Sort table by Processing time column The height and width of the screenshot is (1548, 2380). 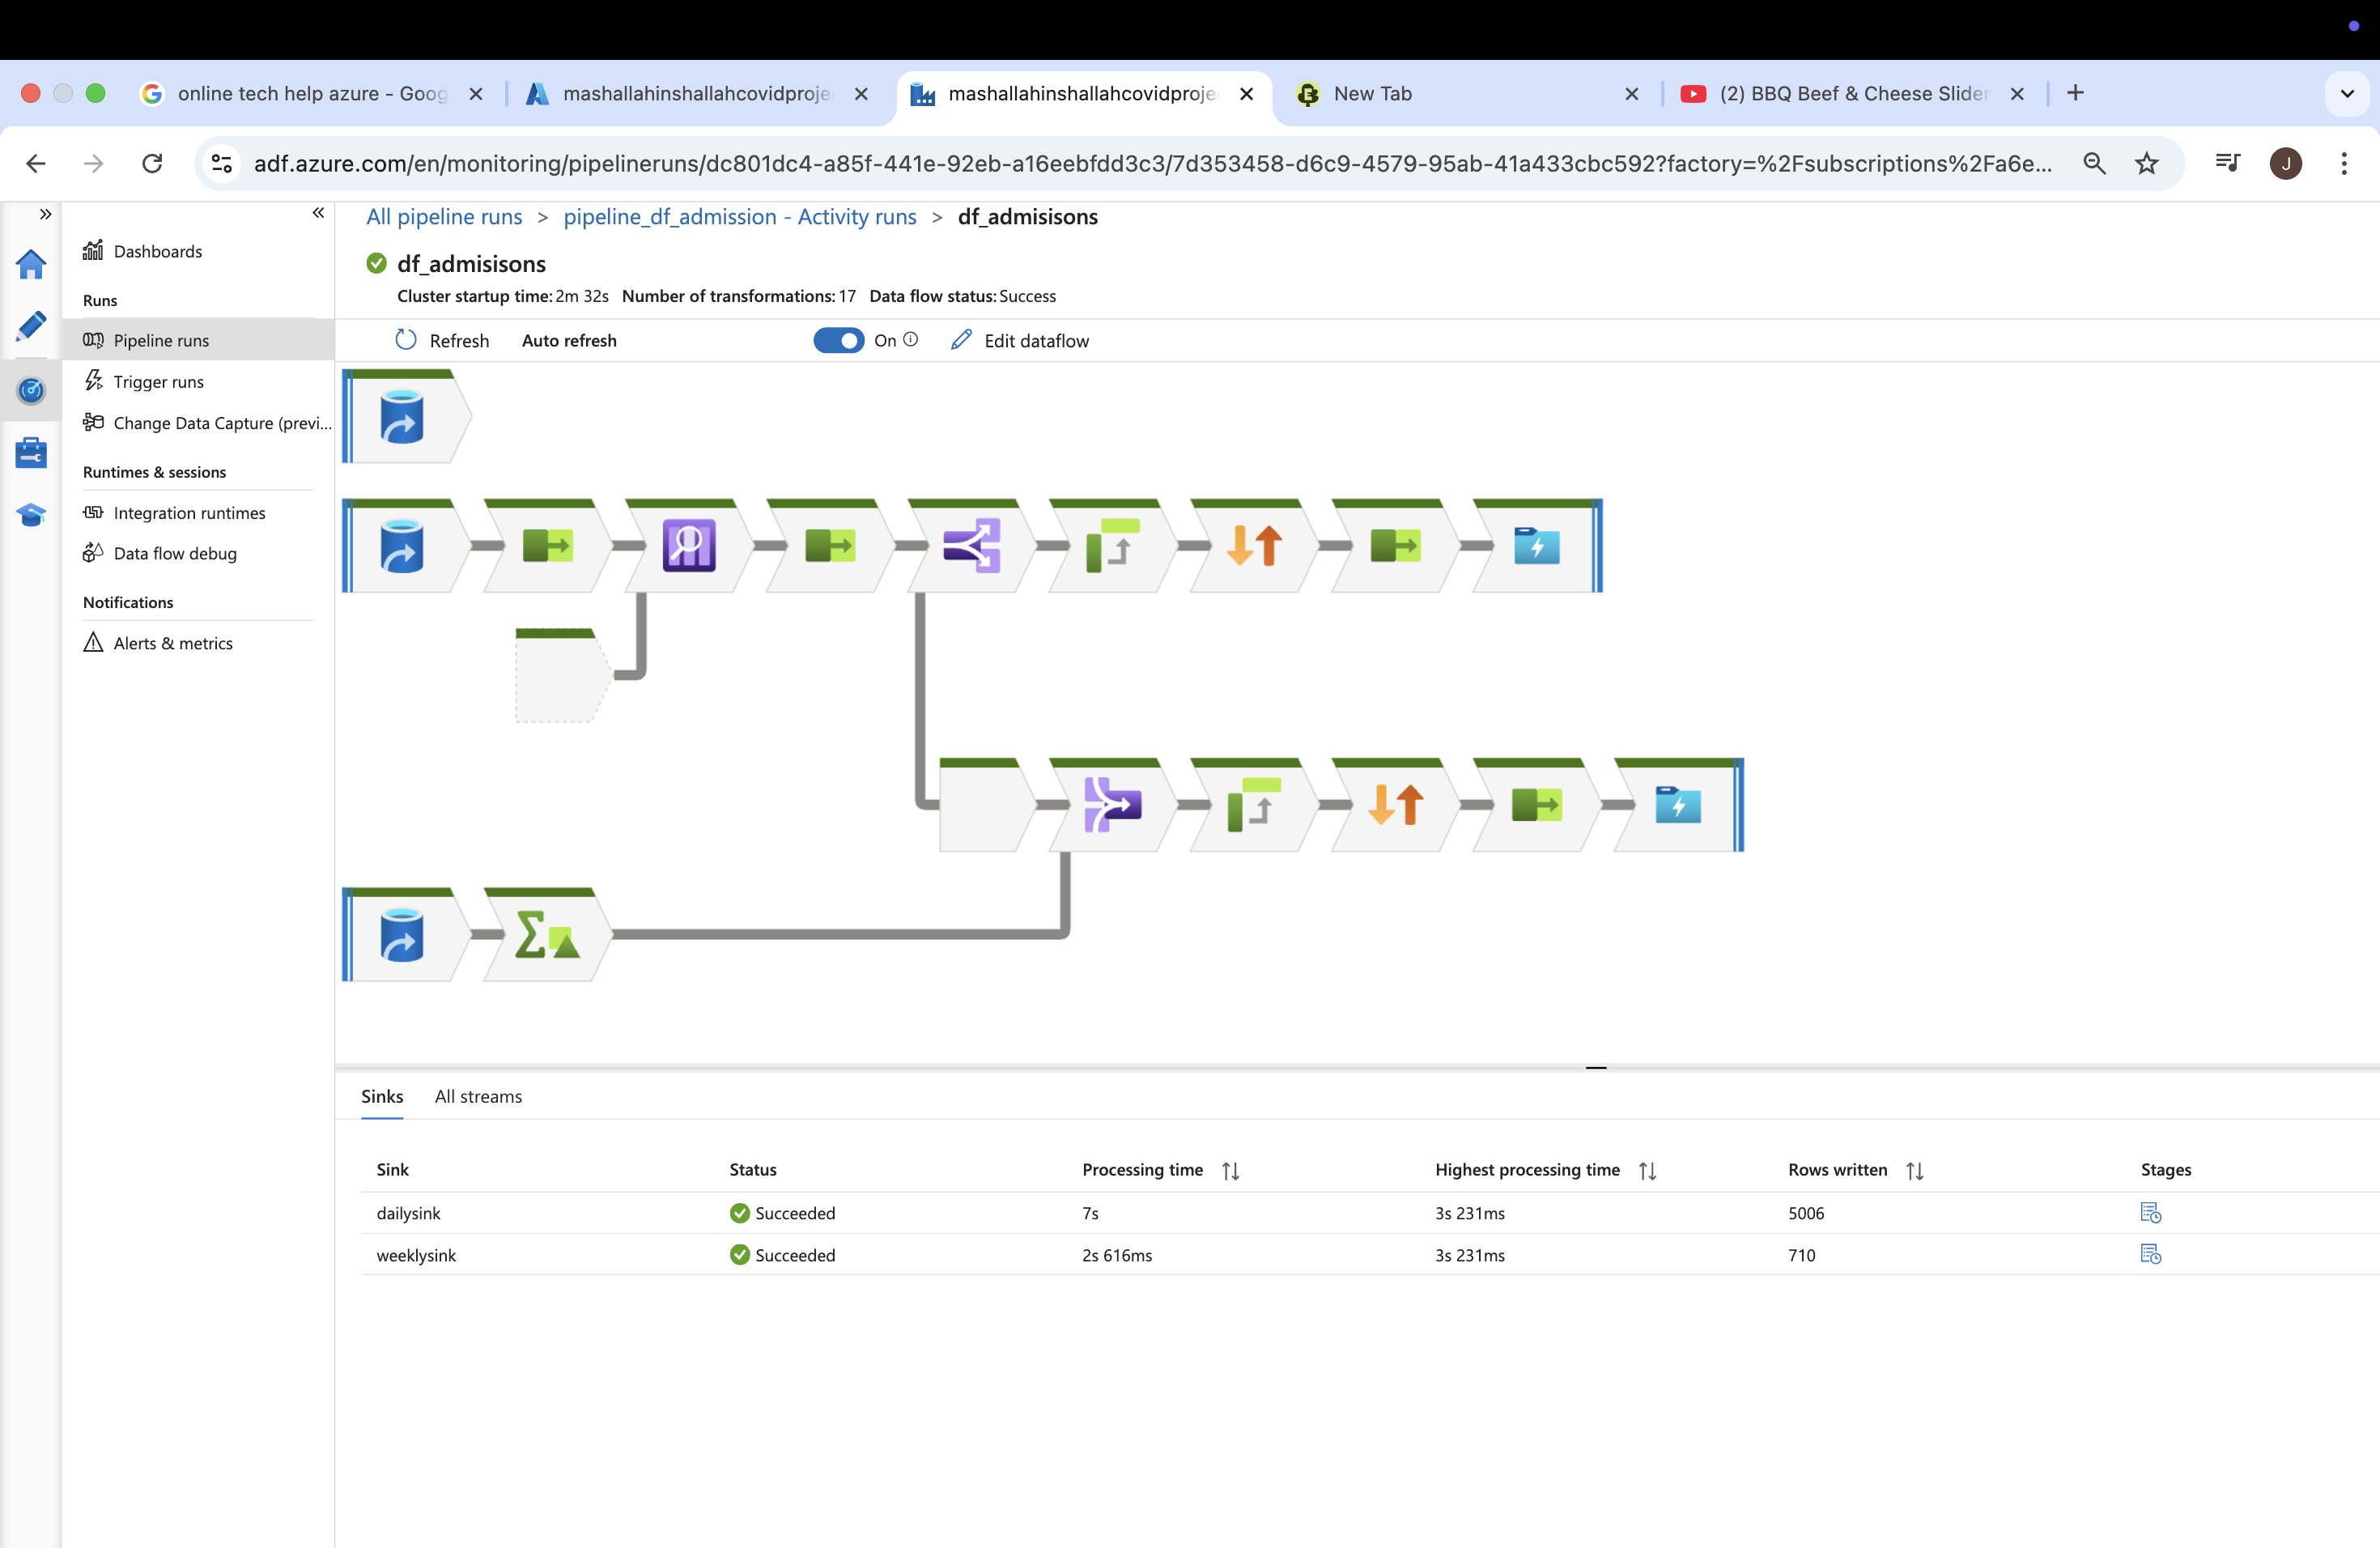point(1230,1170)
